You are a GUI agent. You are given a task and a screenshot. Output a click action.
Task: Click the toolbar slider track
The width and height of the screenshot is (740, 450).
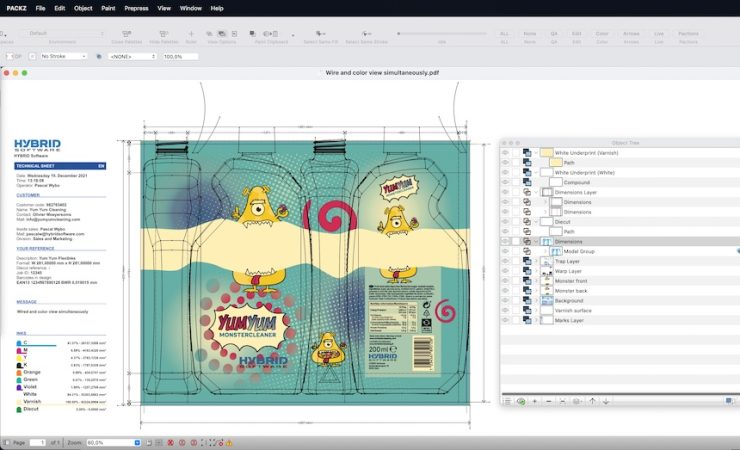pyautogui.click(x=442, y=33)
